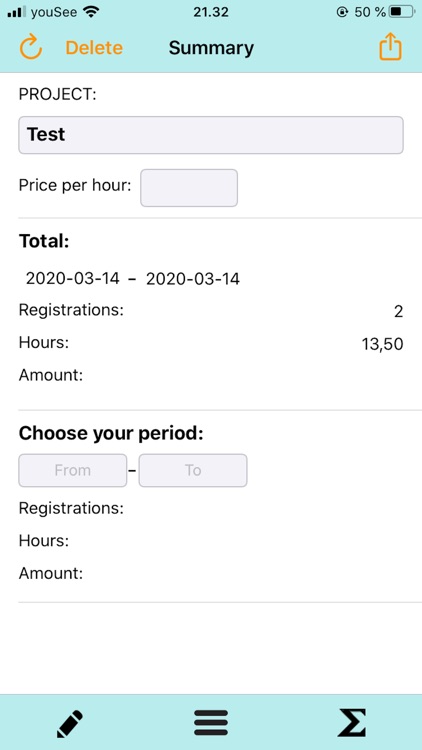
Task: Tap the total hours value 13,50
Action: (382, 344)
